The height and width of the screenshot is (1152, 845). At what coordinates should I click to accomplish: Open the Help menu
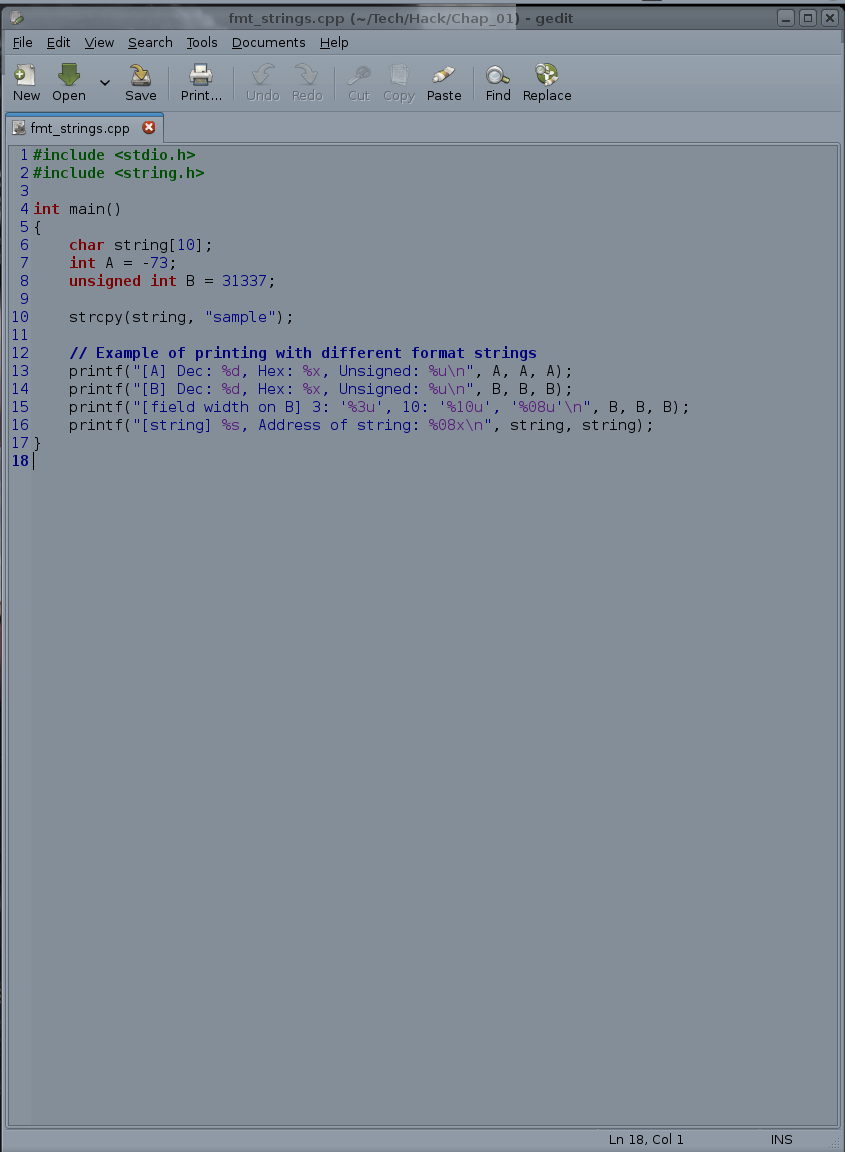[x=334, y=43]
